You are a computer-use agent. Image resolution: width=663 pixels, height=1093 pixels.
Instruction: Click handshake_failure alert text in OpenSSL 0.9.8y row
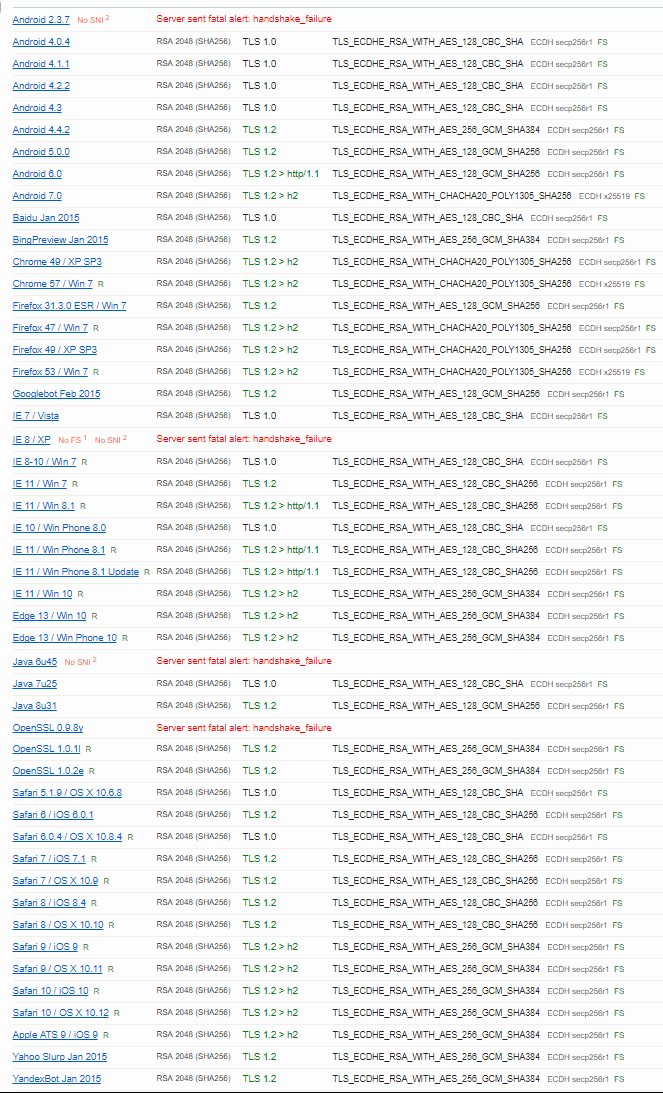[244, 727]
